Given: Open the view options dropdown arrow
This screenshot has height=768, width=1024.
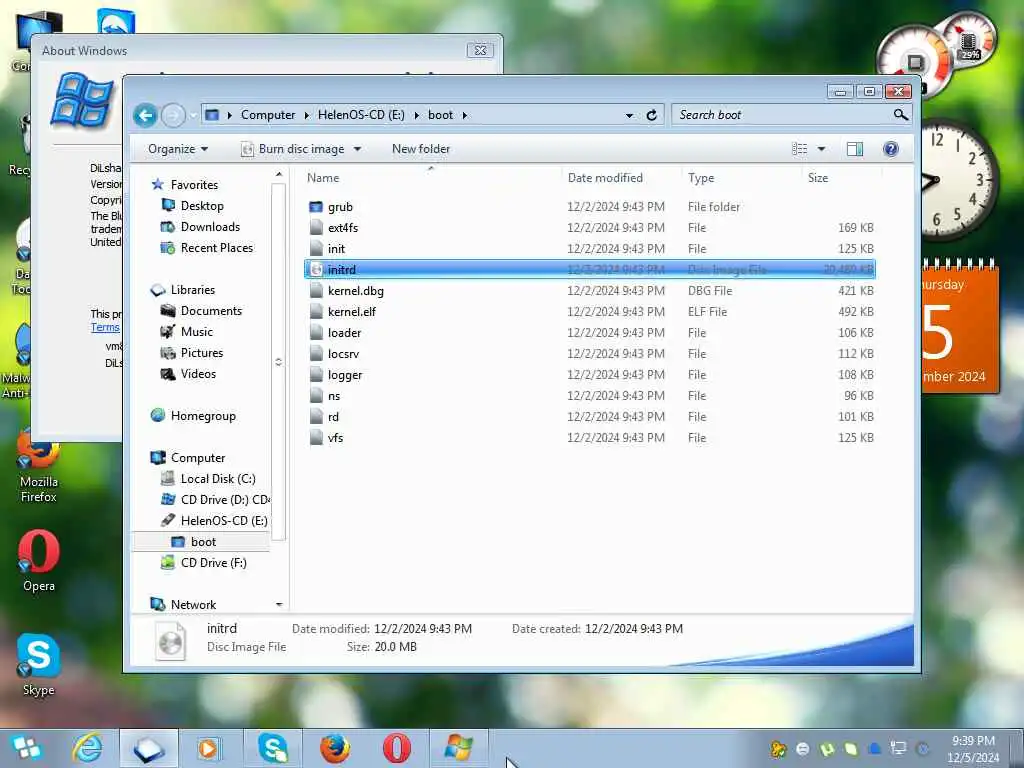Looking at the screenshot, I should coord(821,149).
